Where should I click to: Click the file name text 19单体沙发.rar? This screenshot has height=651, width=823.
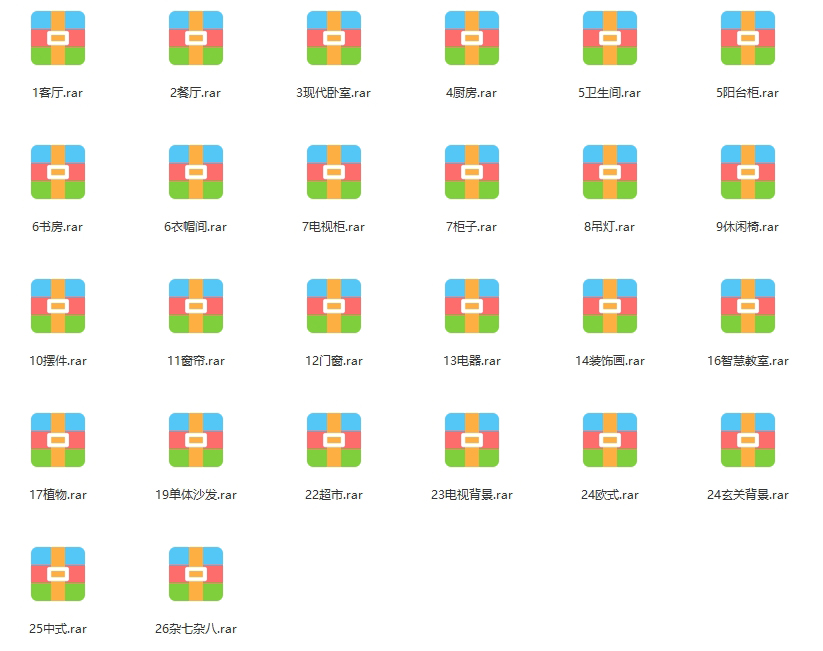click(x=196, y=495)
